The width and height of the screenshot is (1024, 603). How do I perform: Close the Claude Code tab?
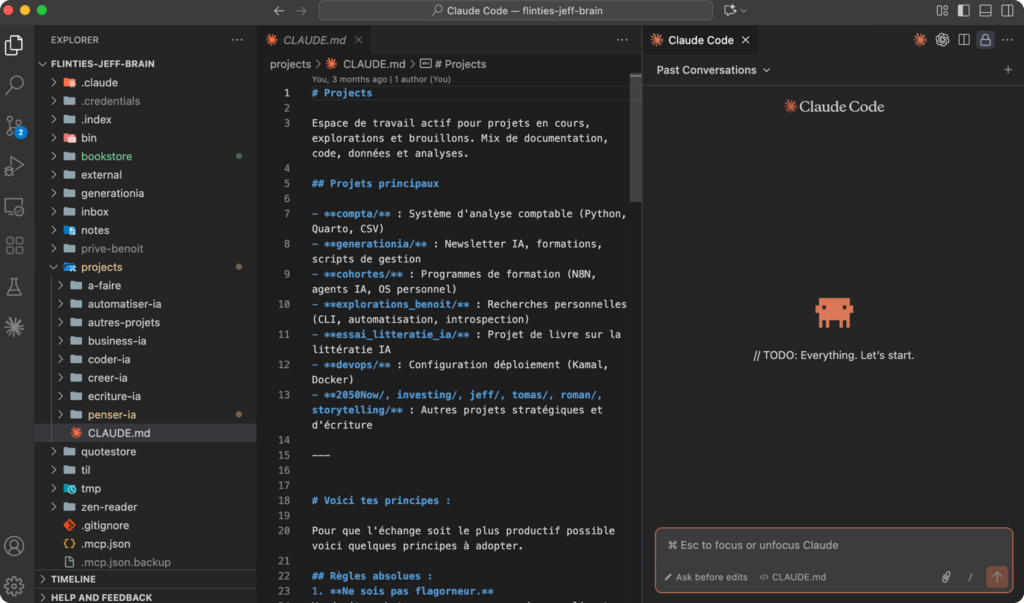click(745, 40)
